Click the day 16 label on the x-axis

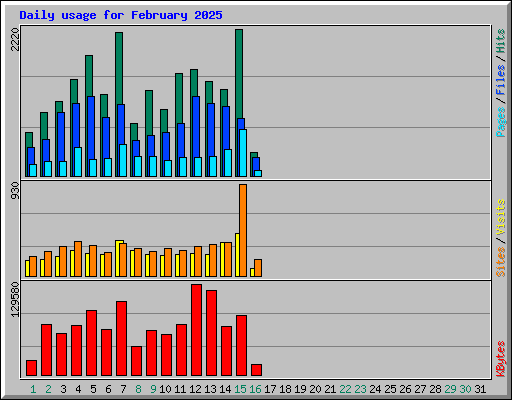[x=255, y=389]
